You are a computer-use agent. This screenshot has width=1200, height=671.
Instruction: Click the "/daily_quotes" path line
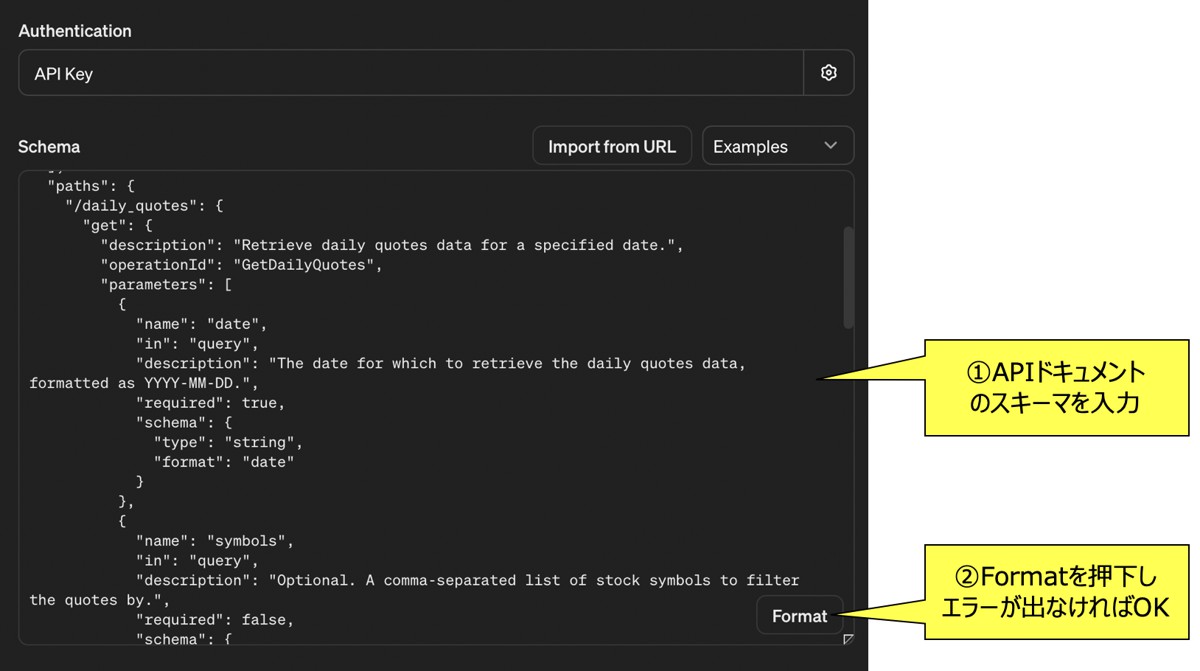click(143, 206)
